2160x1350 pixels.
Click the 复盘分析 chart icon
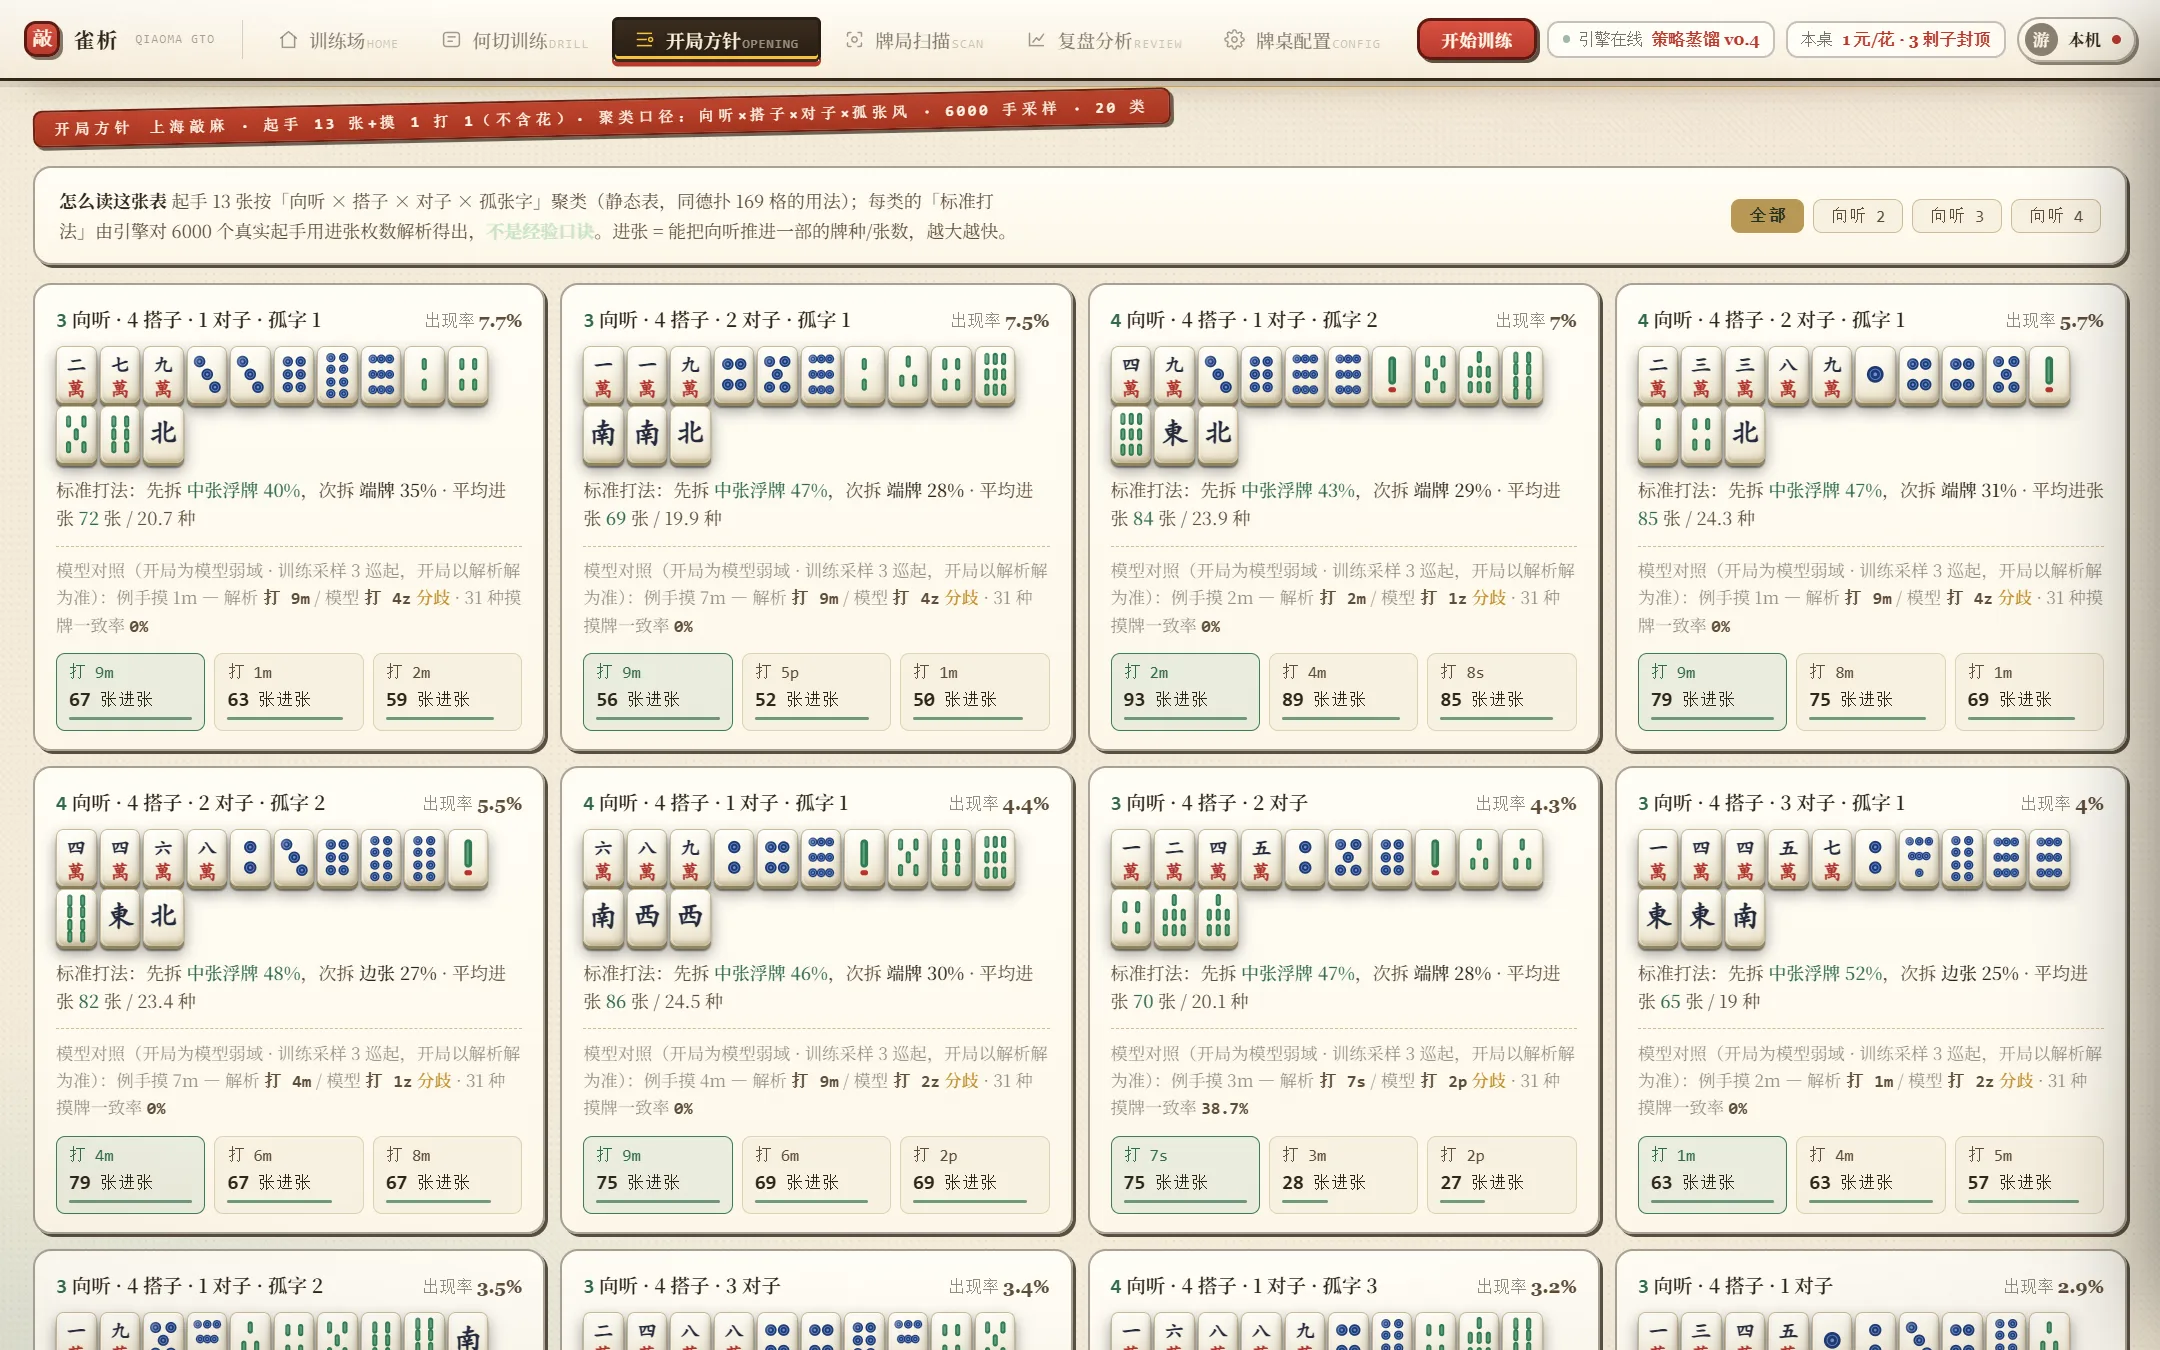point(1036,40)
